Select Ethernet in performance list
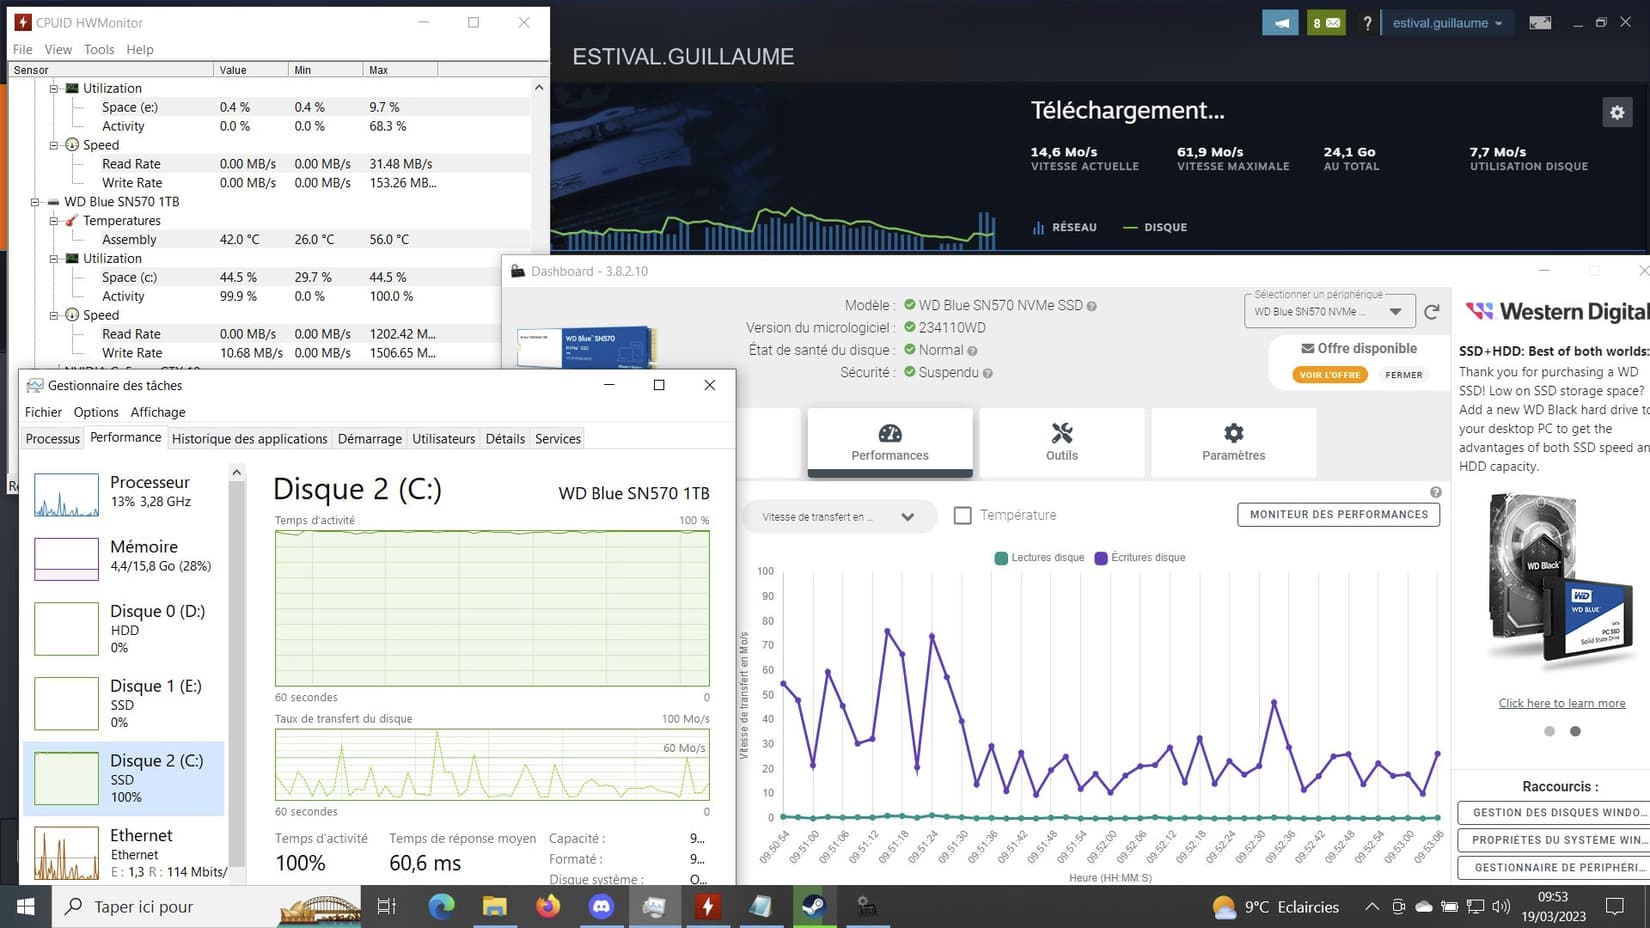The image size is (1650, 928). point(124,853)
